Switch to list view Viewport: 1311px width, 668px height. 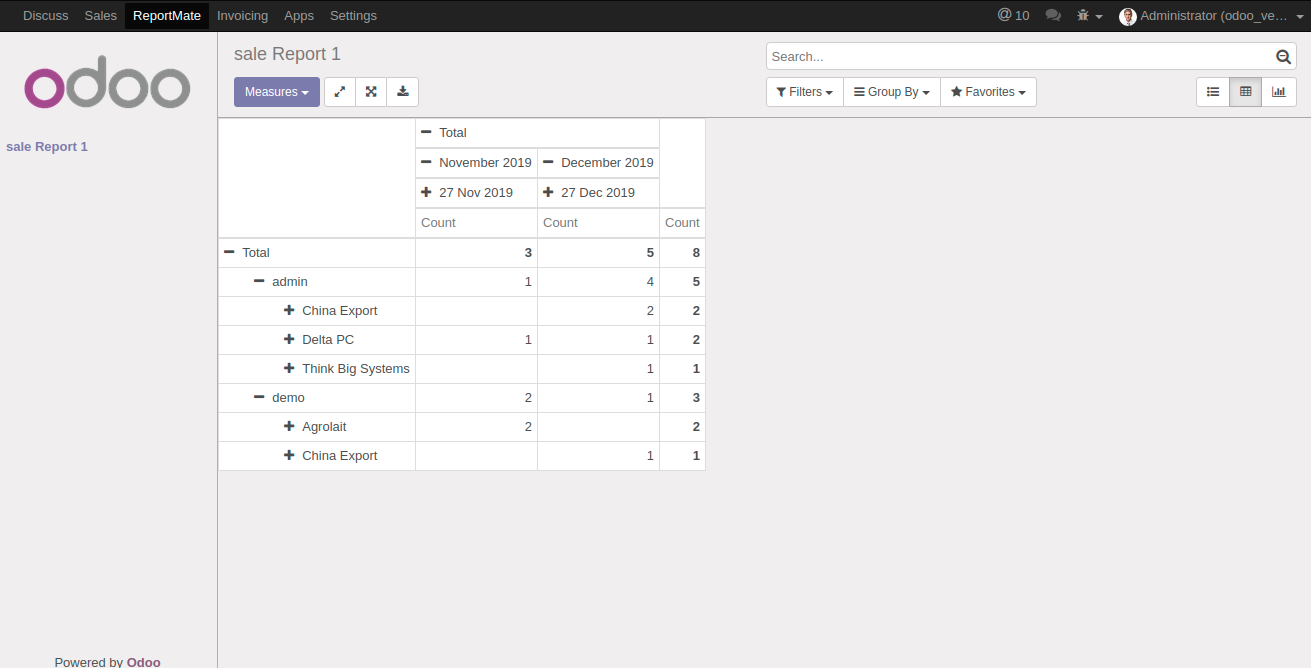tap(1213, 92)
